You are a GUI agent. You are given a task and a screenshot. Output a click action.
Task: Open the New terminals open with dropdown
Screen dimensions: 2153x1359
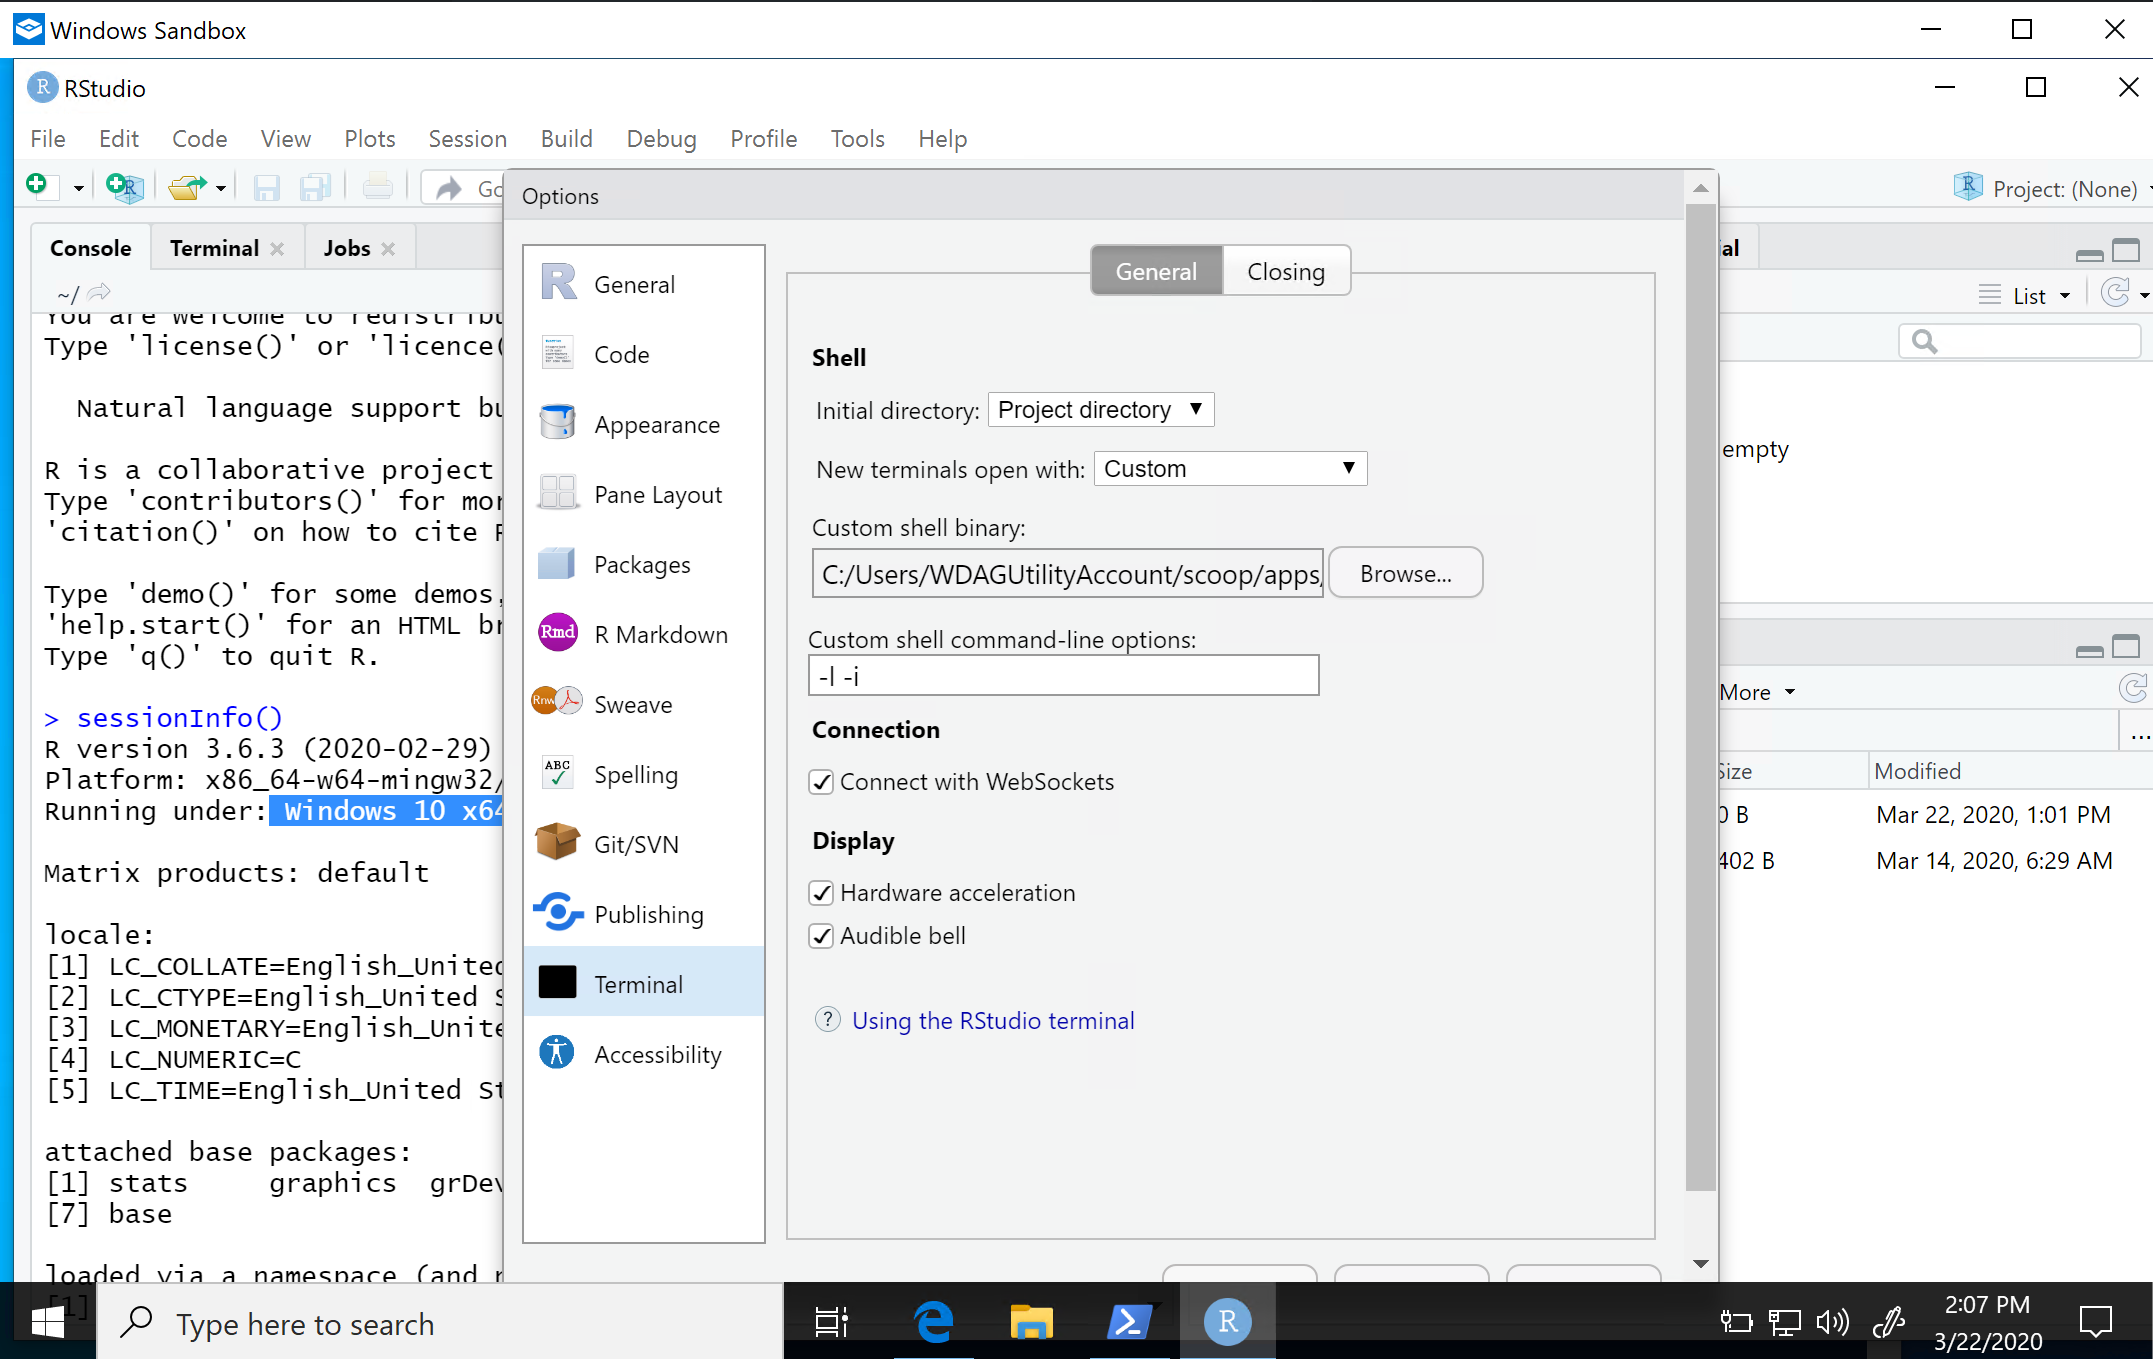coord(1229,469)
